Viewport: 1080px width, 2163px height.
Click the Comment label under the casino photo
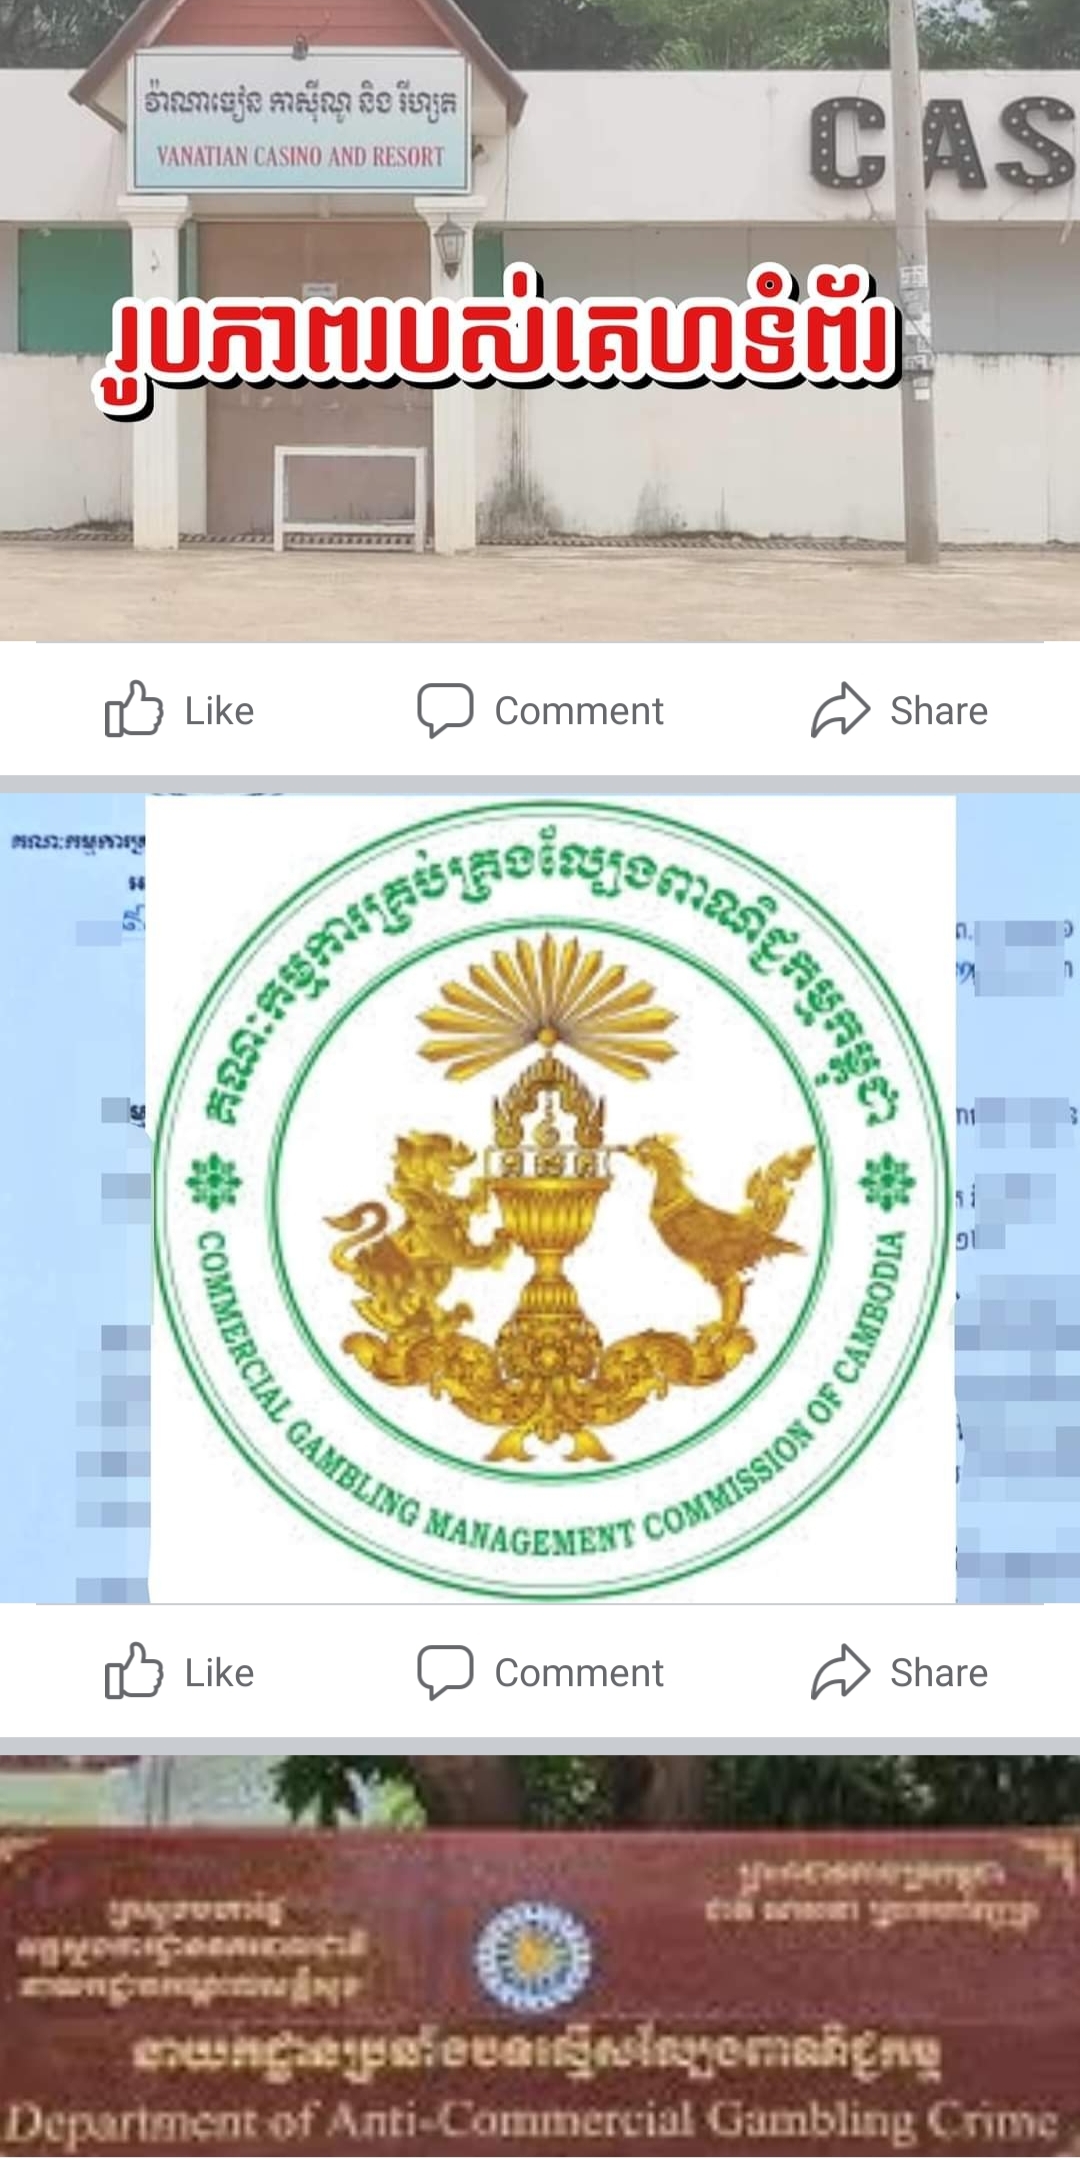tap(579, 711)
